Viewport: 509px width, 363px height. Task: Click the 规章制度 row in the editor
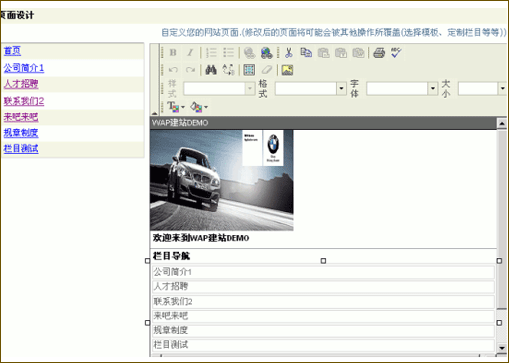(323, 330)
